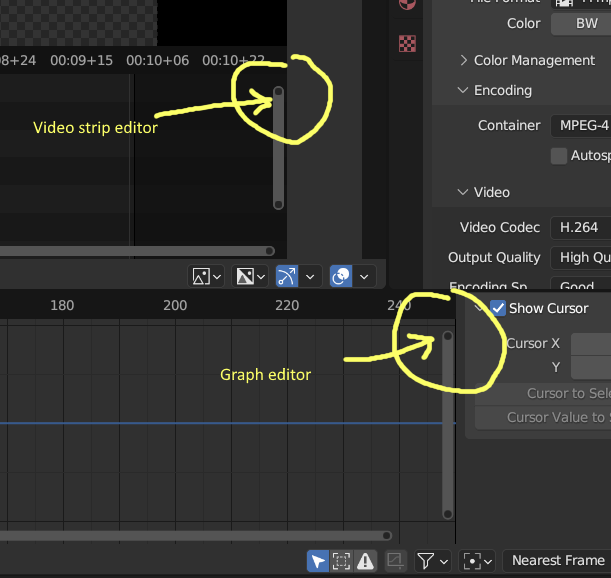611x578 pixels.
Task: Open the overlay image display mode dropdown
Action: click(x=250, y=277)
